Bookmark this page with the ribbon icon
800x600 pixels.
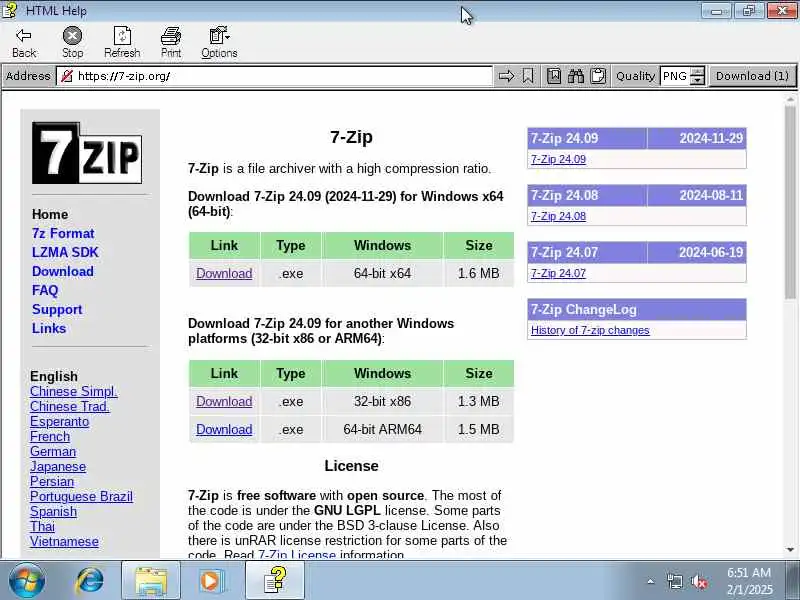(528, 76)
